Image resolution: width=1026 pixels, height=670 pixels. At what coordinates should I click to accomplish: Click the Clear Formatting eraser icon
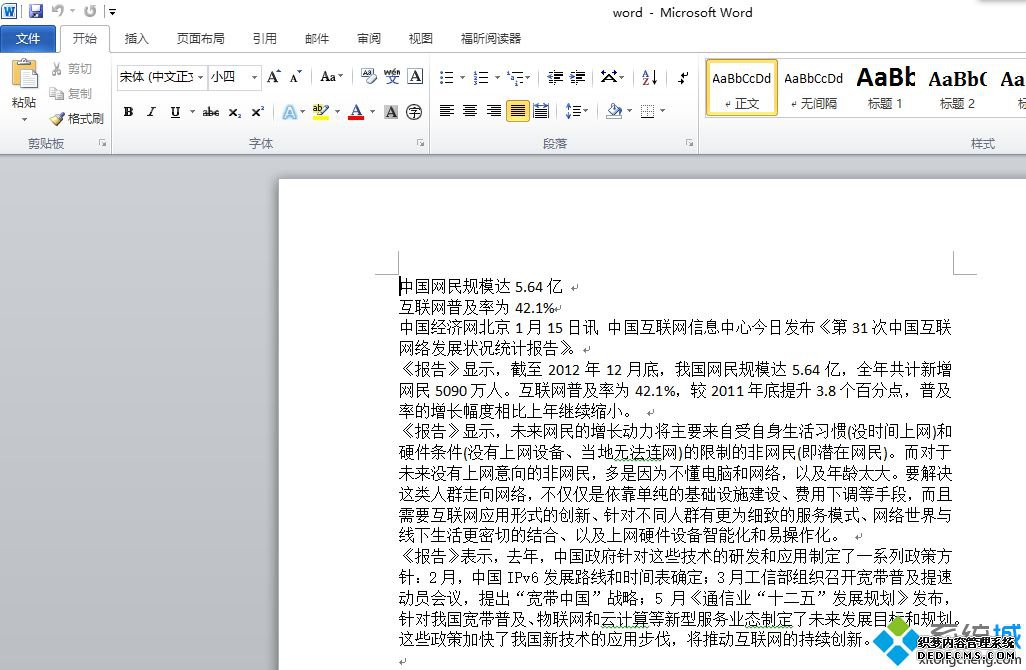368,77
